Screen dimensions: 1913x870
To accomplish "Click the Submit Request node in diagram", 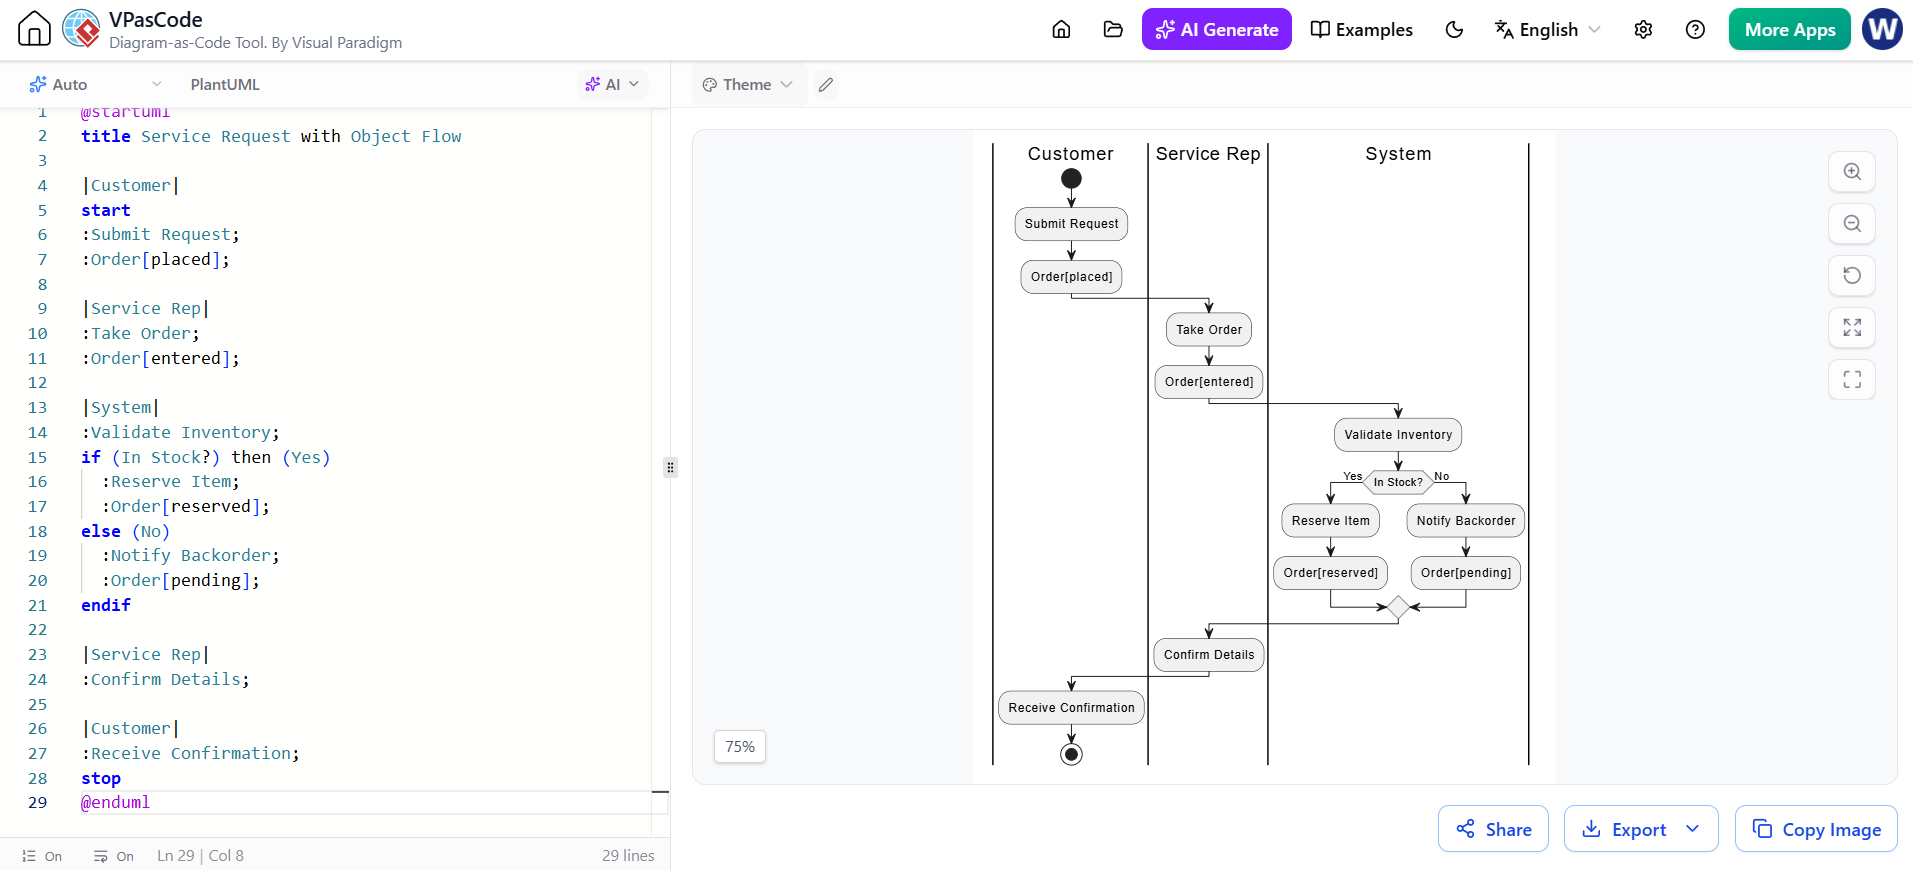I will tap(1071, 224).
